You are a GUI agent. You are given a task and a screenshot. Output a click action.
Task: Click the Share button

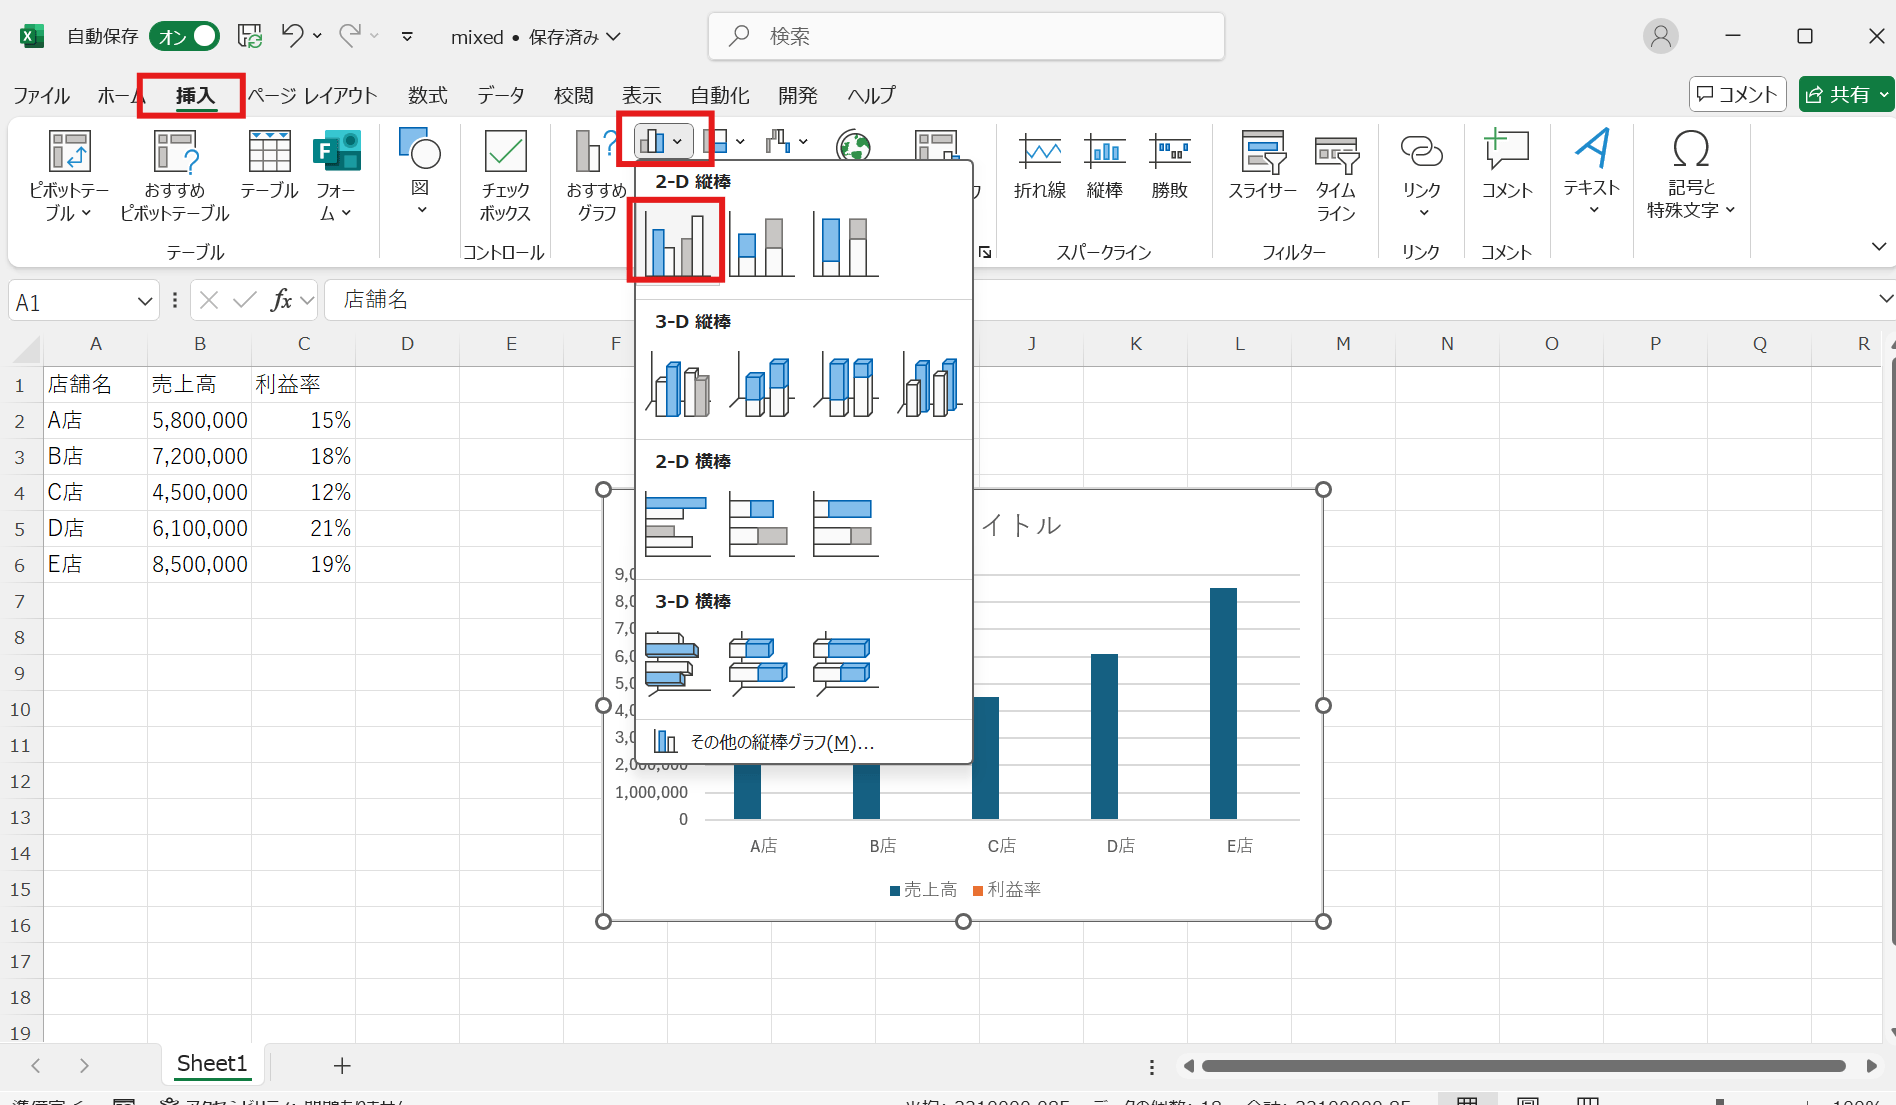(1846, 95)
